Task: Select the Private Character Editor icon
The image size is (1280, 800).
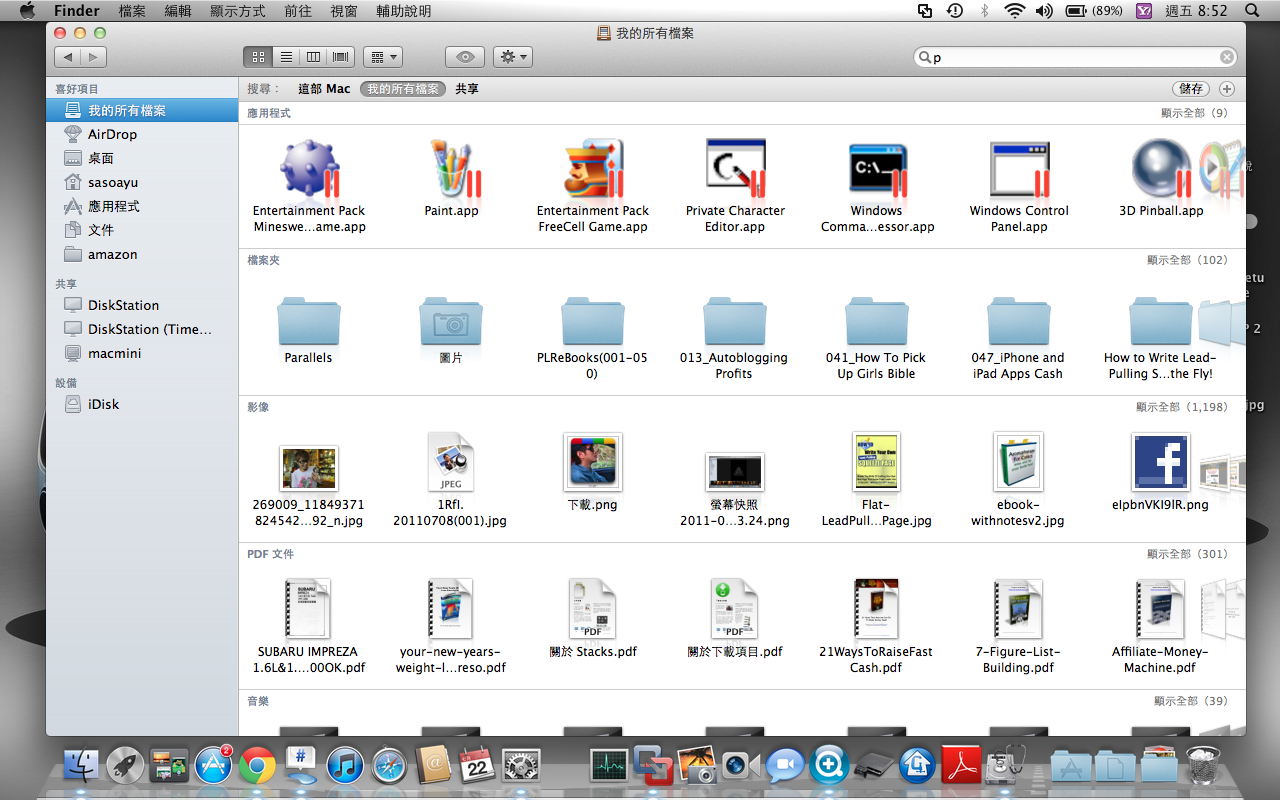Action: point(735,168)
